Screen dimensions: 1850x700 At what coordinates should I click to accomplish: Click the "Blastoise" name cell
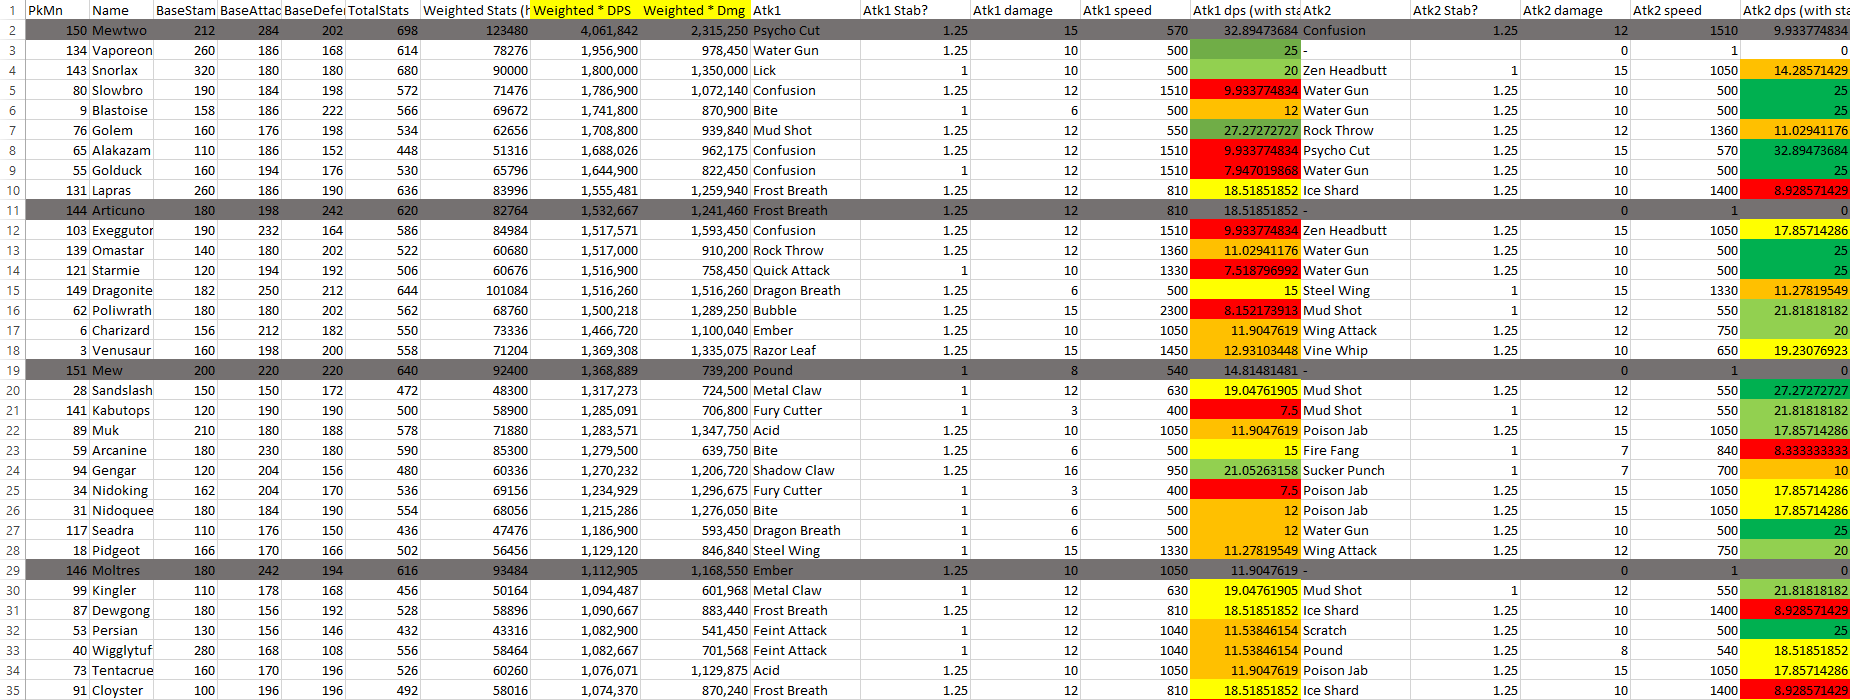(121, 110)
